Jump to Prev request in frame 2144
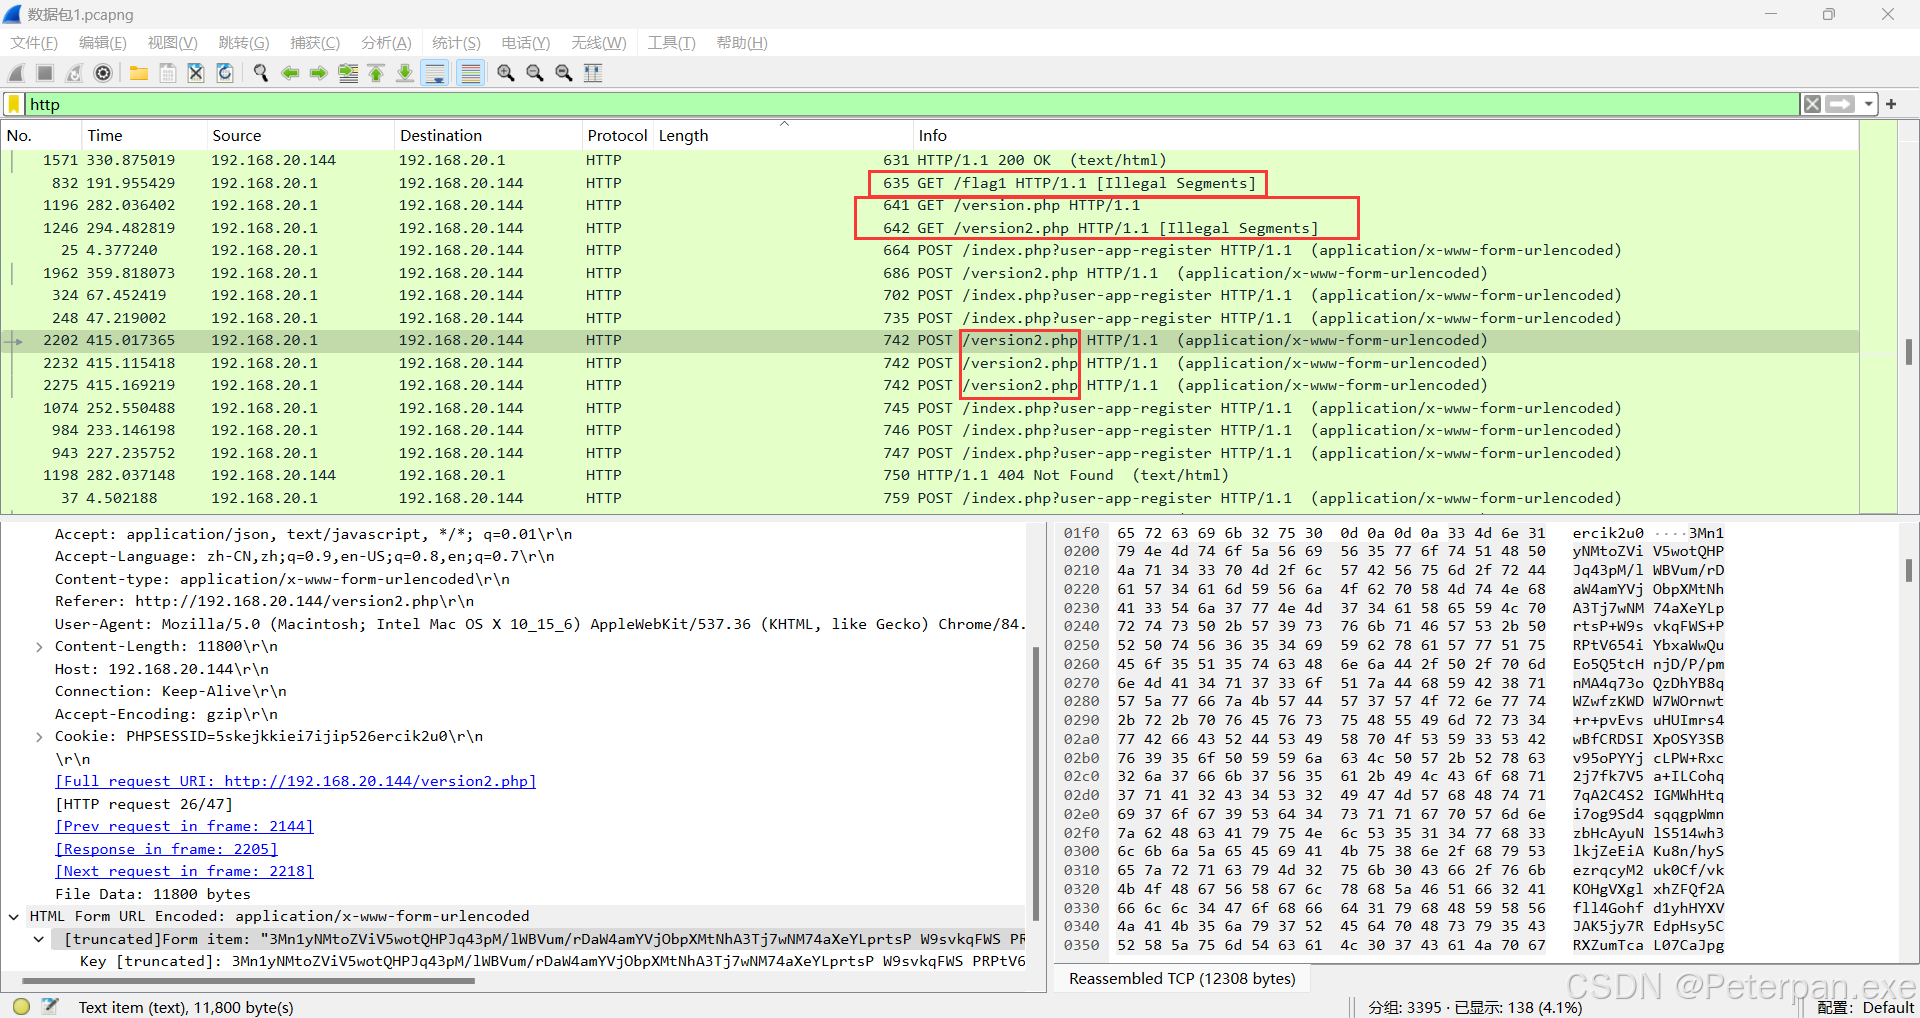This screenshot has width=1920, height=1018. click(184, 826)
